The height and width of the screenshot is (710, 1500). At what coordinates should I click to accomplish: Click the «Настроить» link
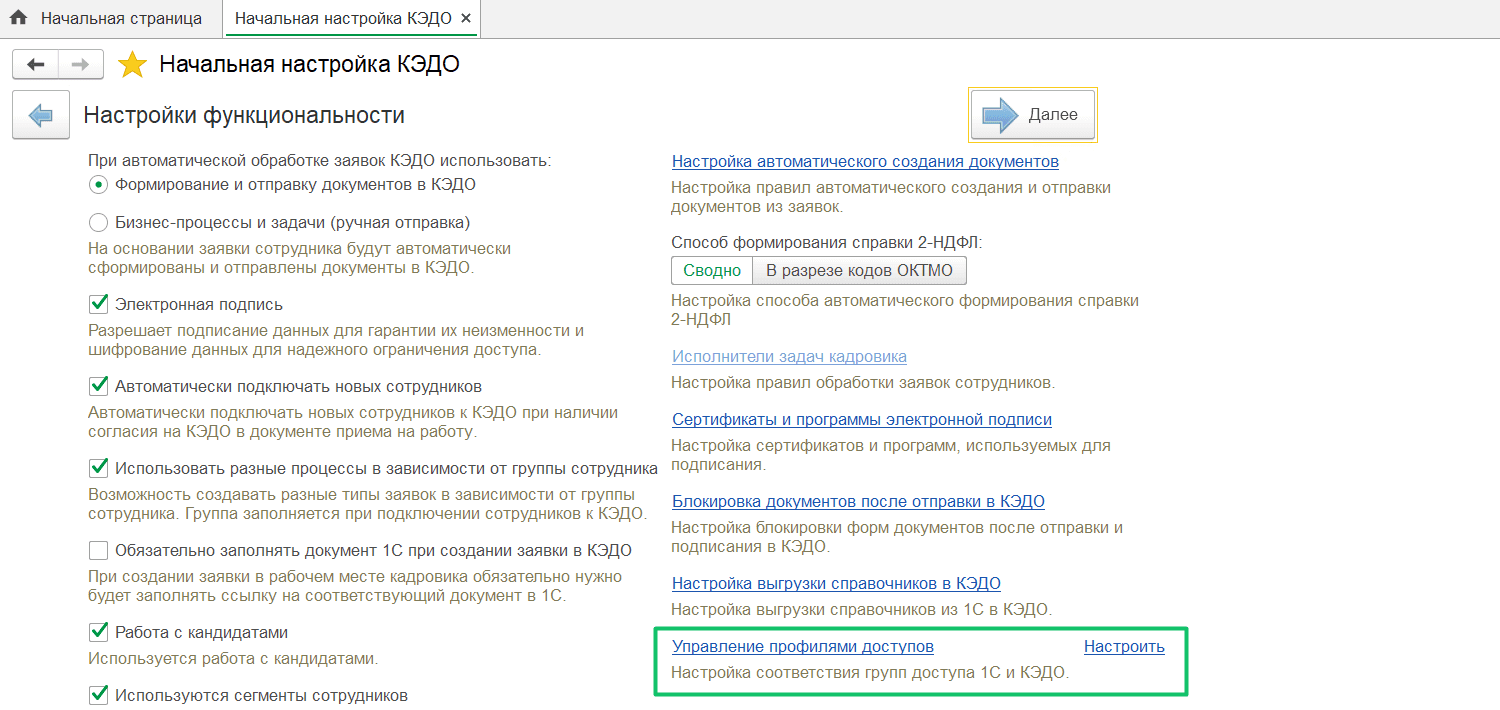tap(1124, 646)
